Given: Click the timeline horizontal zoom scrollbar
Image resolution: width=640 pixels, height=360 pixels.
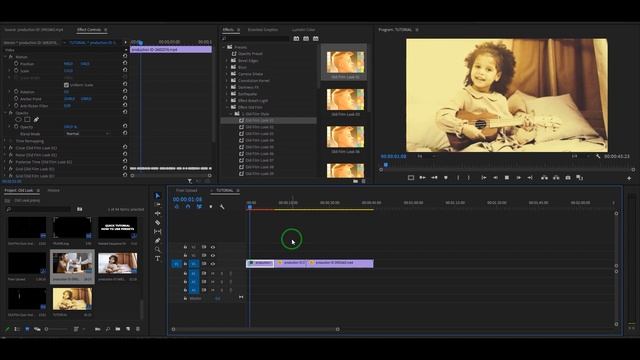Looking at the screenshot, I should (x=256, y=329).
